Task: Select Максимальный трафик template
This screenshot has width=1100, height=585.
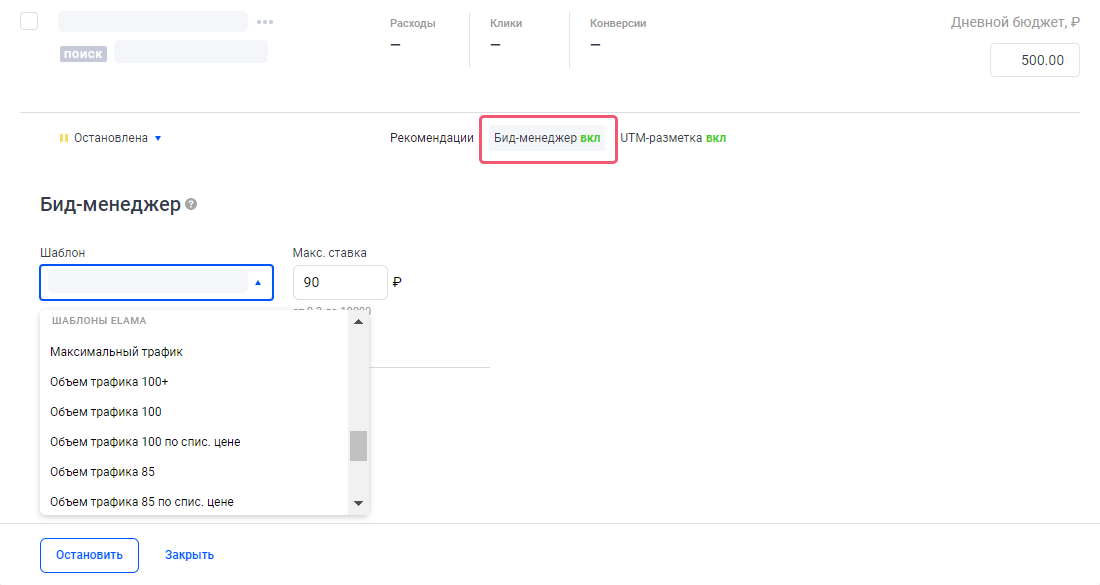Action: pyautogui.click(x=116, y=352)
